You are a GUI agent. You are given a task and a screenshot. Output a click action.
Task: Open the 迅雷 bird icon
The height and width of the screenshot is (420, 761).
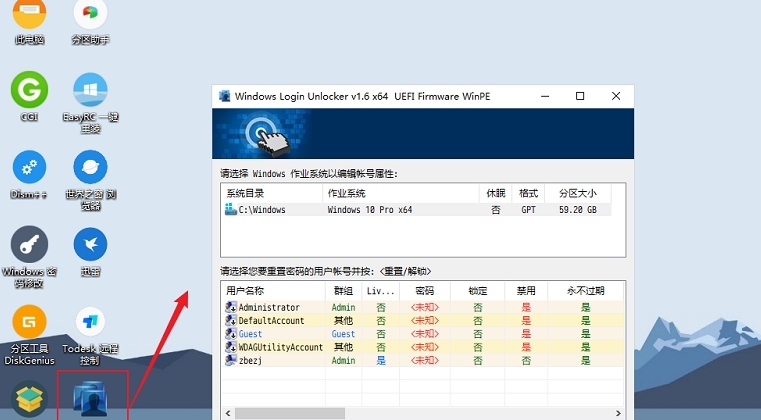tap(90, 244)
